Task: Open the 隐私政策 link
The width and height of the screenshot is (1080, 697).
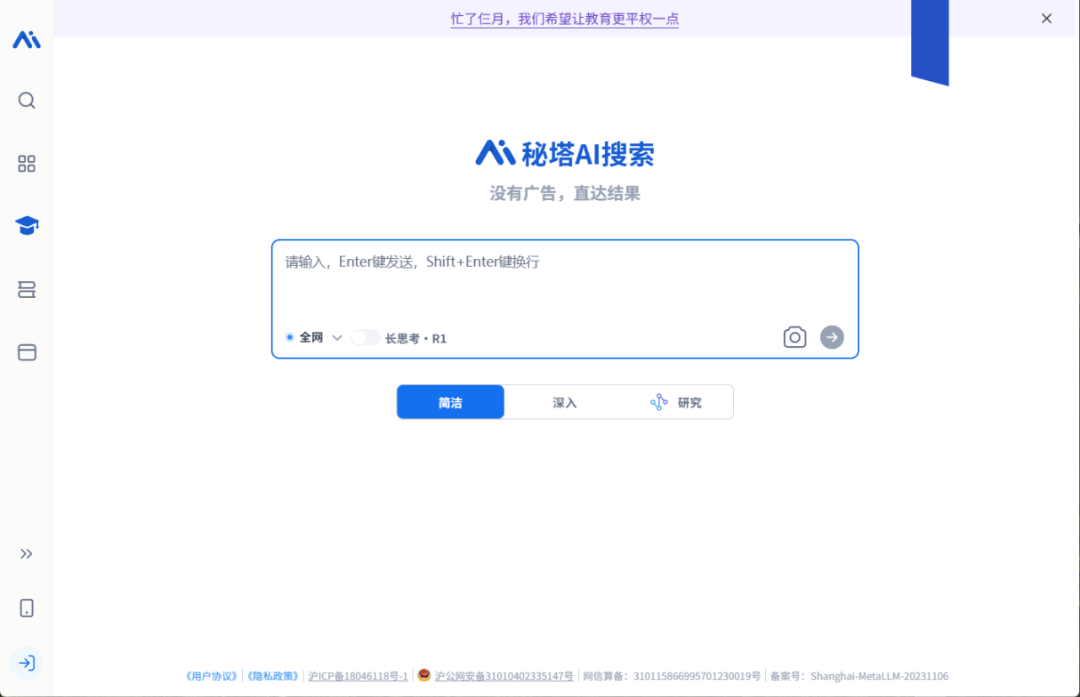Action: coord(273,676)
